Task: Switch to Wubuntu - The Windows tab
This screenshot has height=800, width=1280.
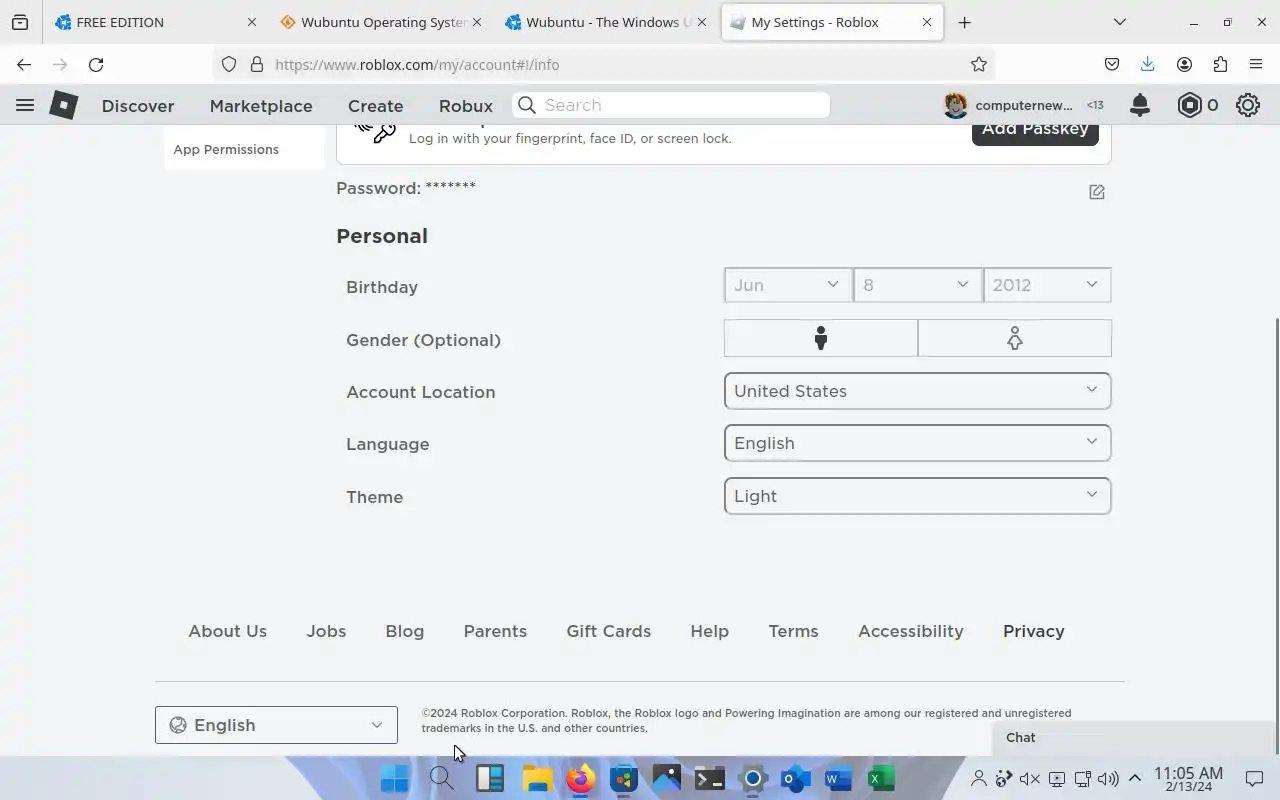Action: pos(605,22)
